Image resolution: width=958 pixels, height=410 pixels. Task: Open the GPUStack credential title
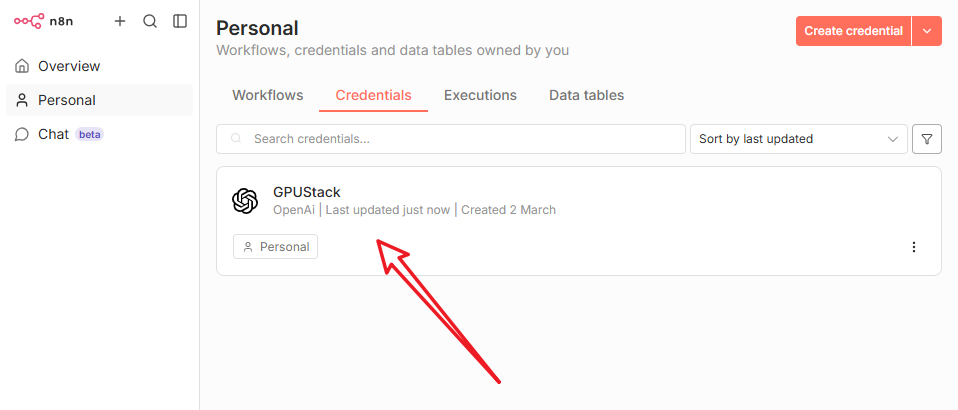pos(307,192)
